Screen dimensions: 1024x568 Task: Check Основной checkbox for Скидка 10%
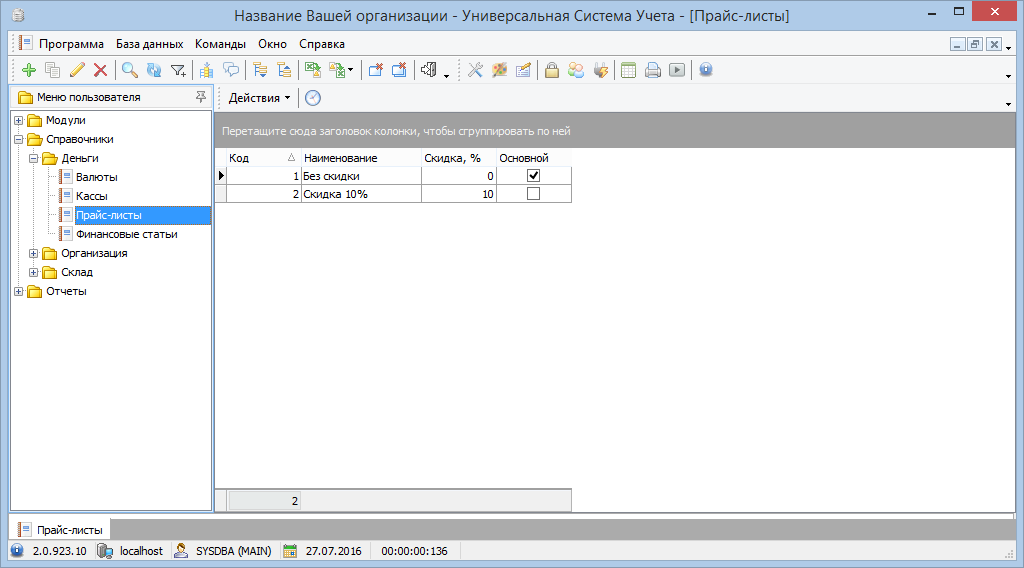(x=533, y=194)
